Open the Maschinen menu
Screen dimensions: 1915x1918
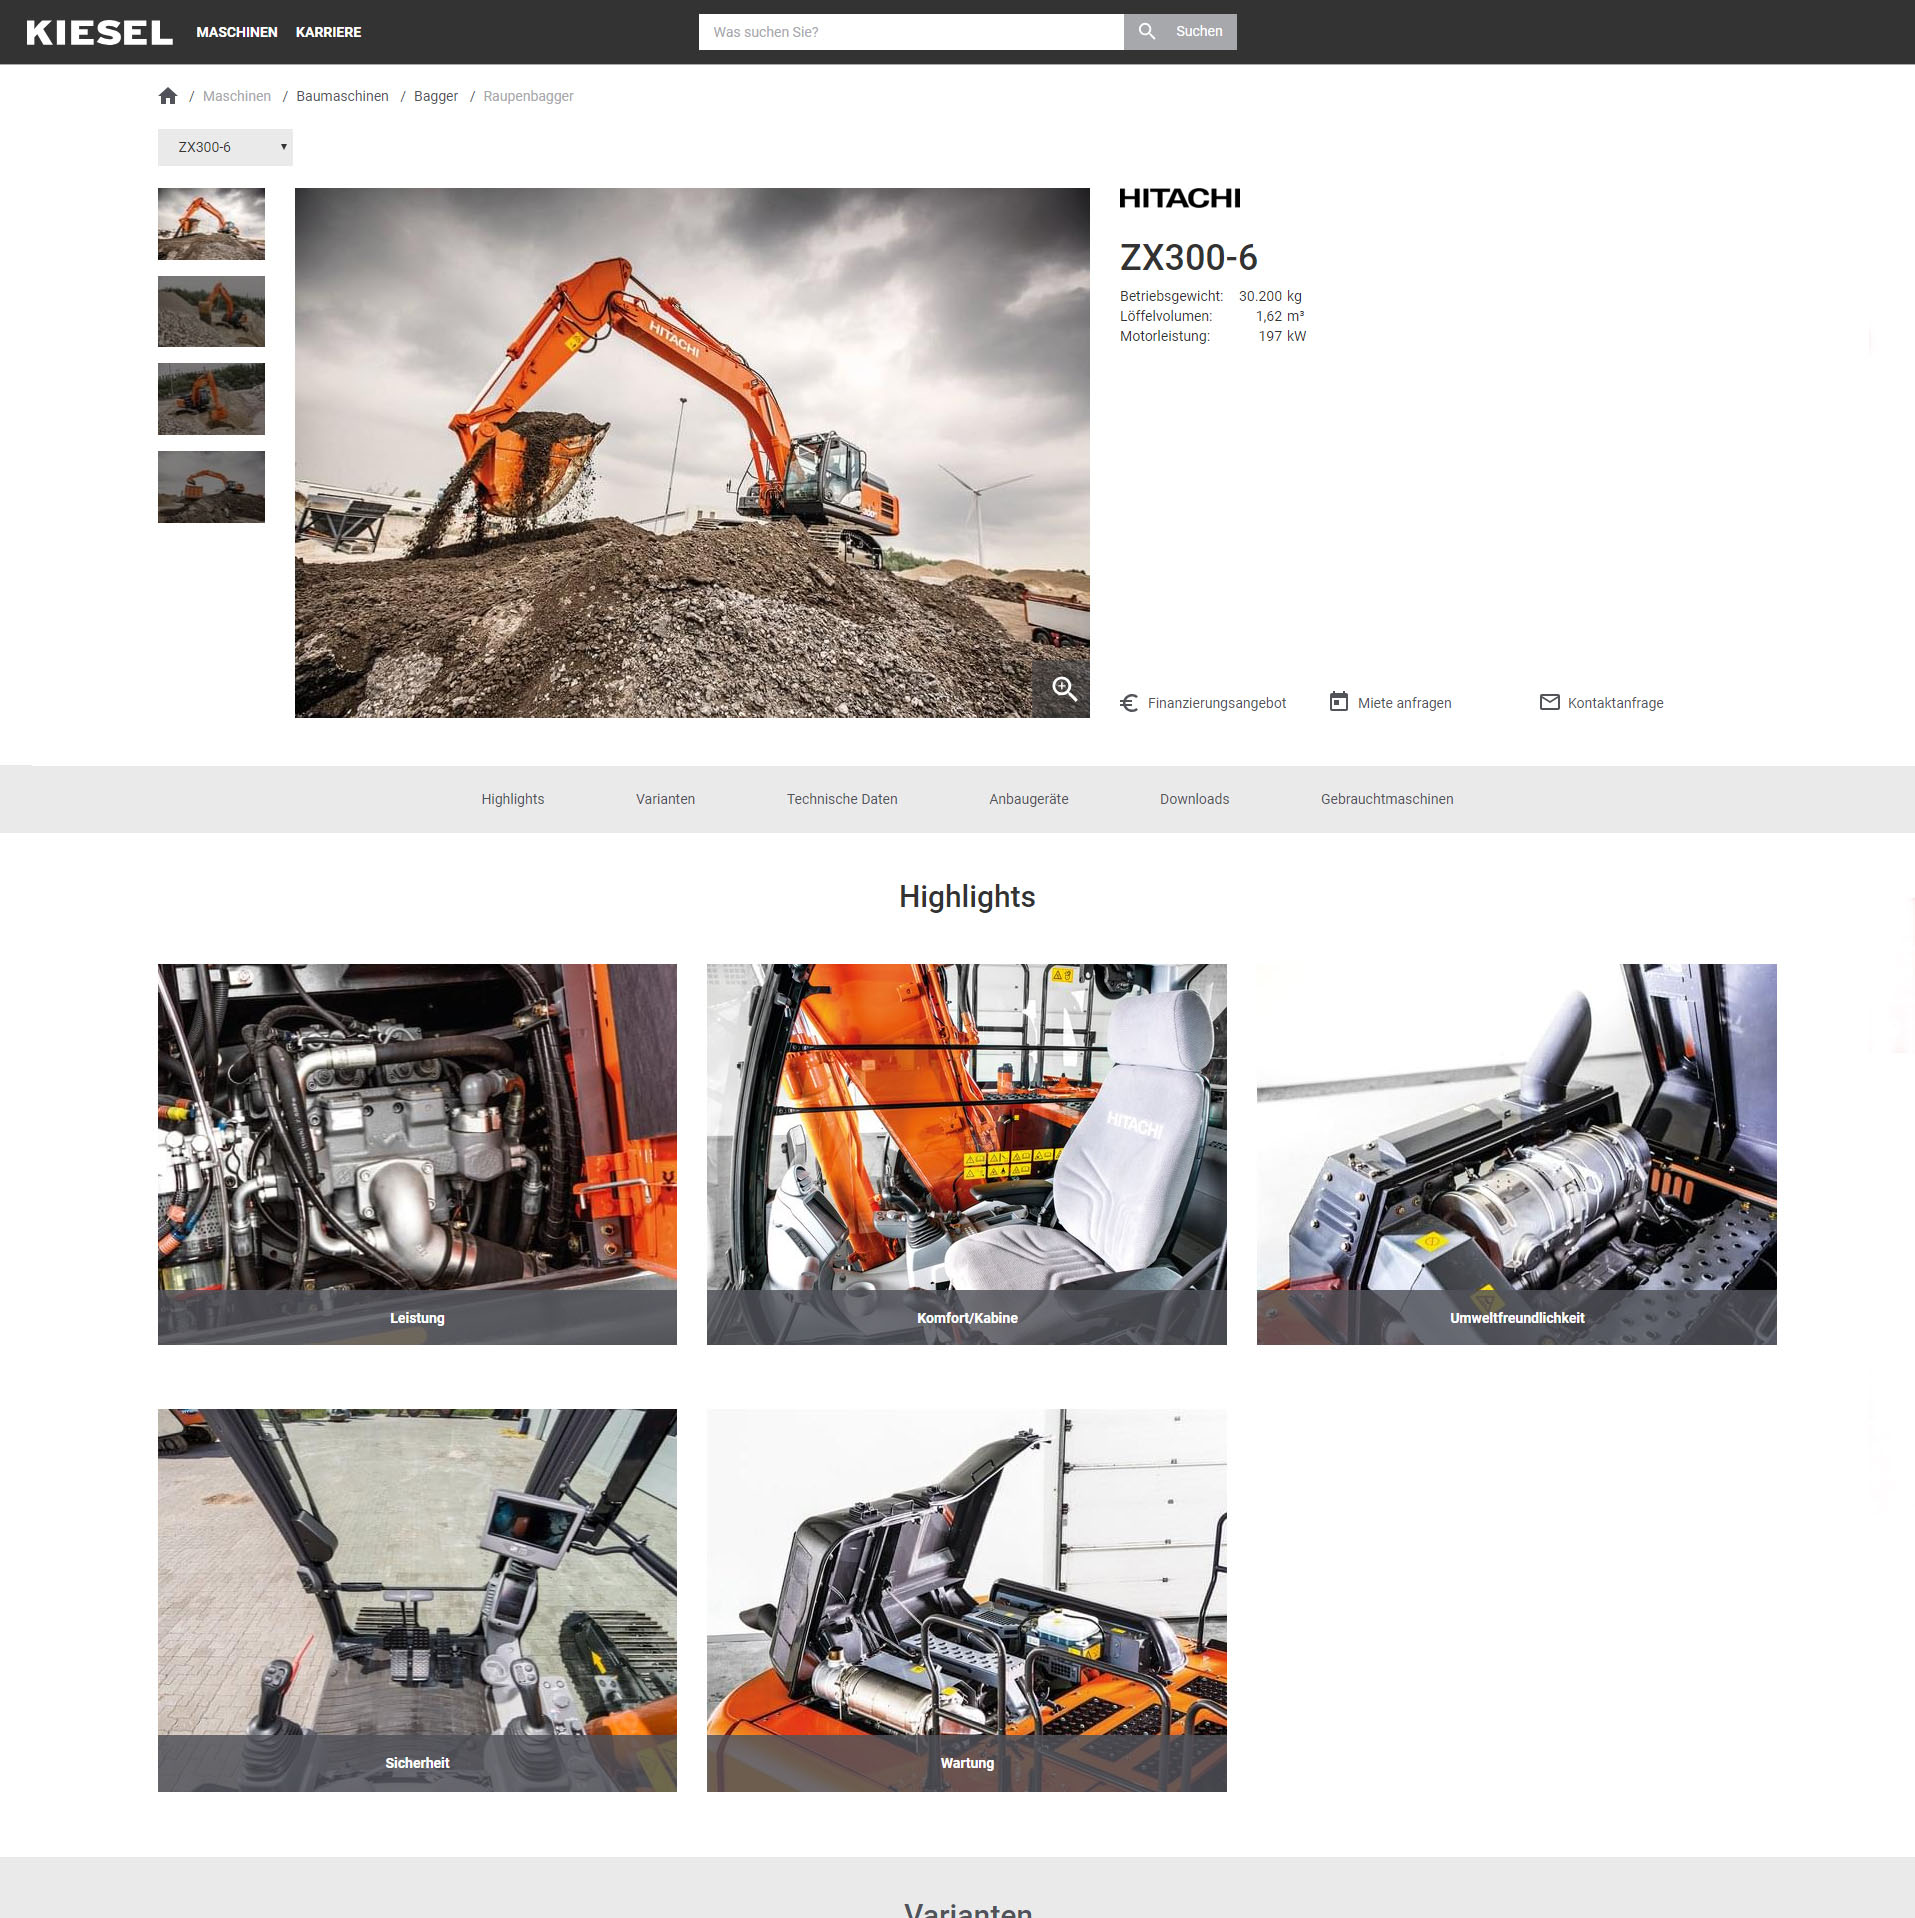(237, 32)
